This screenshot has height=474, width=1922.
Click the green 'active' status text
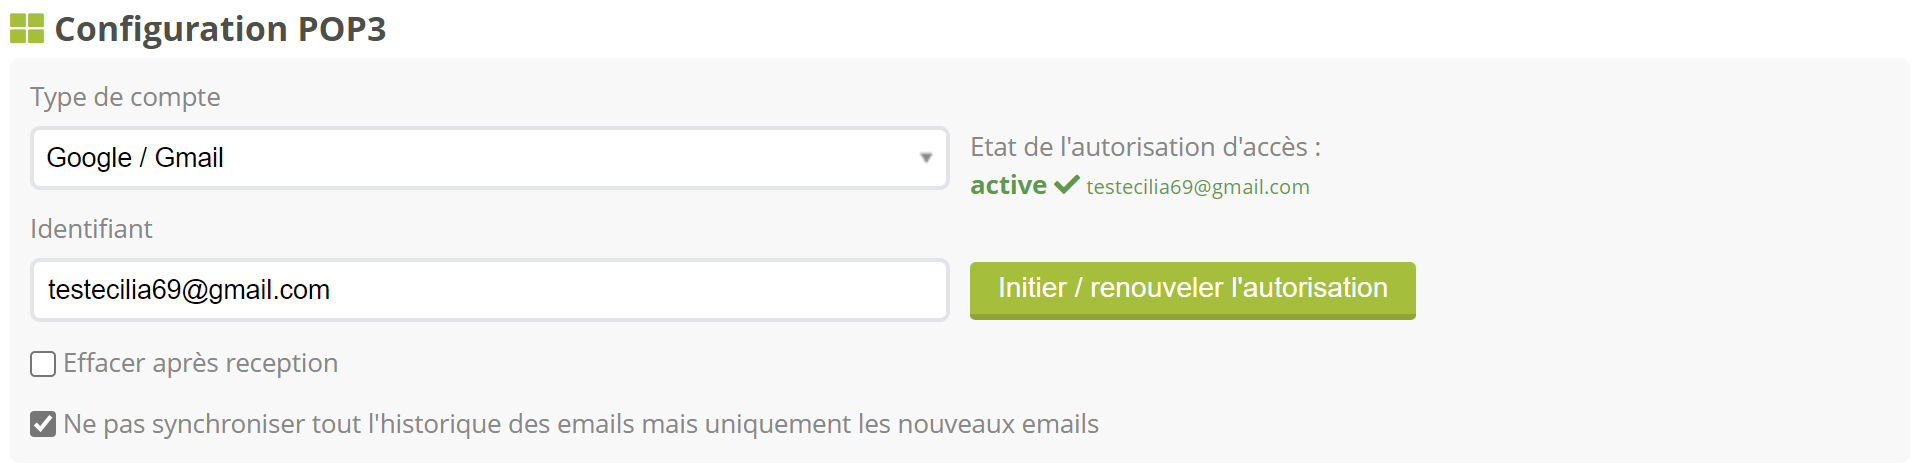point(1008,185)
